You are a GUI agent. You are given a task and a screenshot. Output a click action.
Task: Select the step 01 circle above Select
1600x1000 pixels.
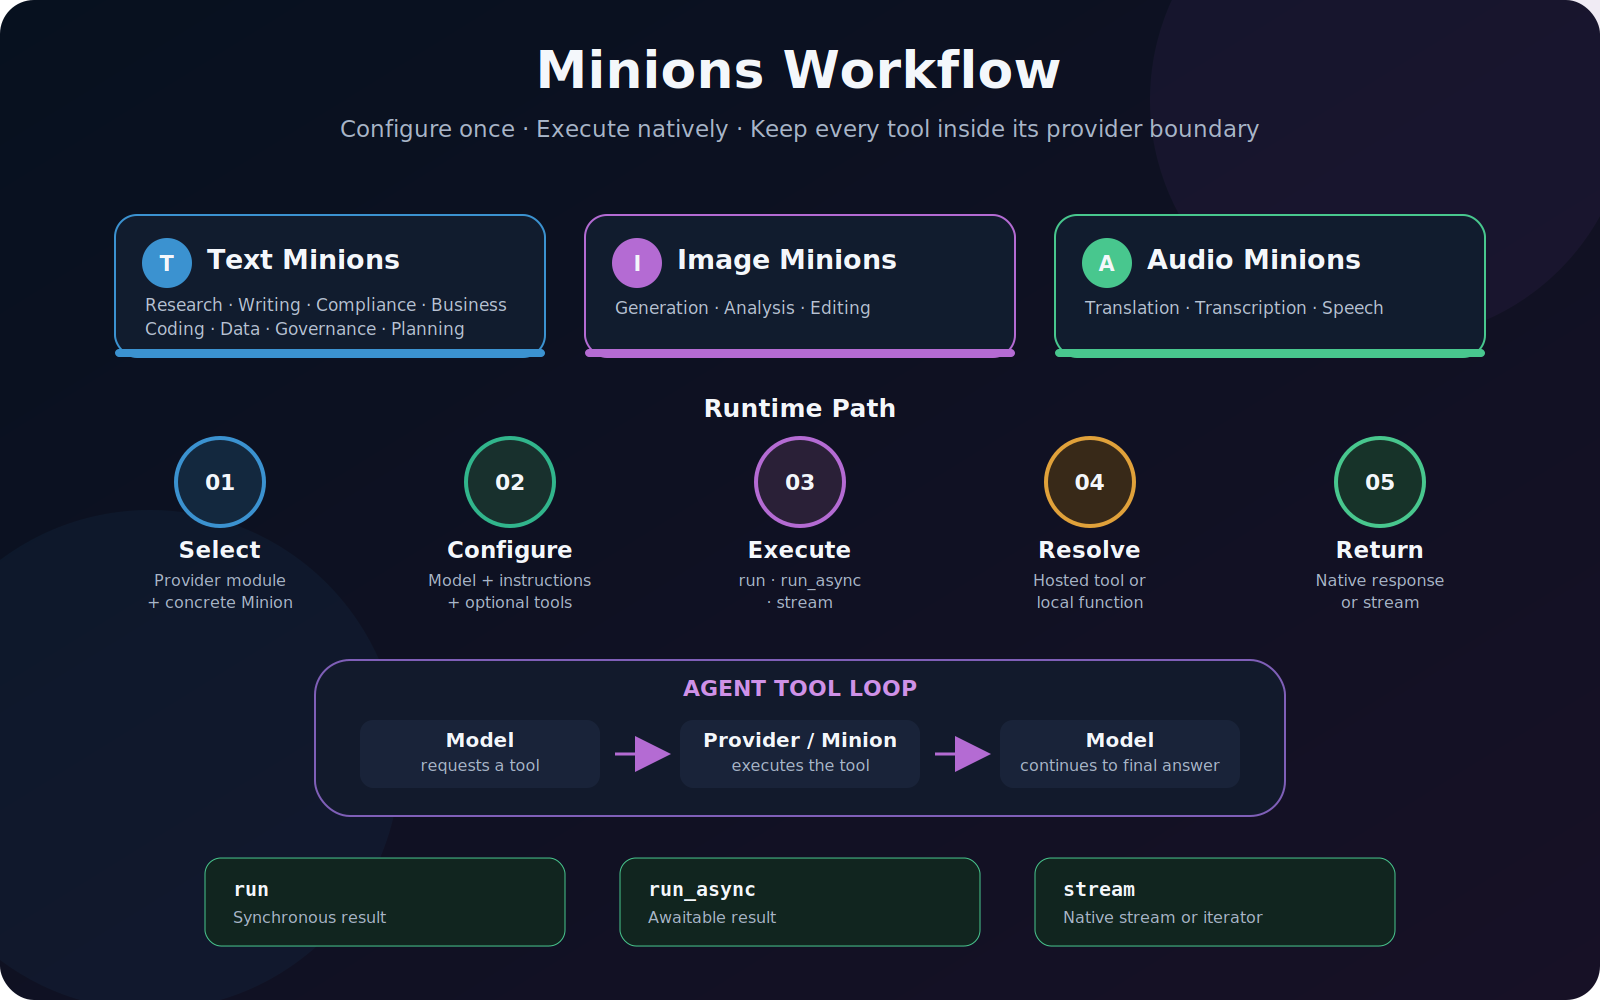tap(220, 482)
